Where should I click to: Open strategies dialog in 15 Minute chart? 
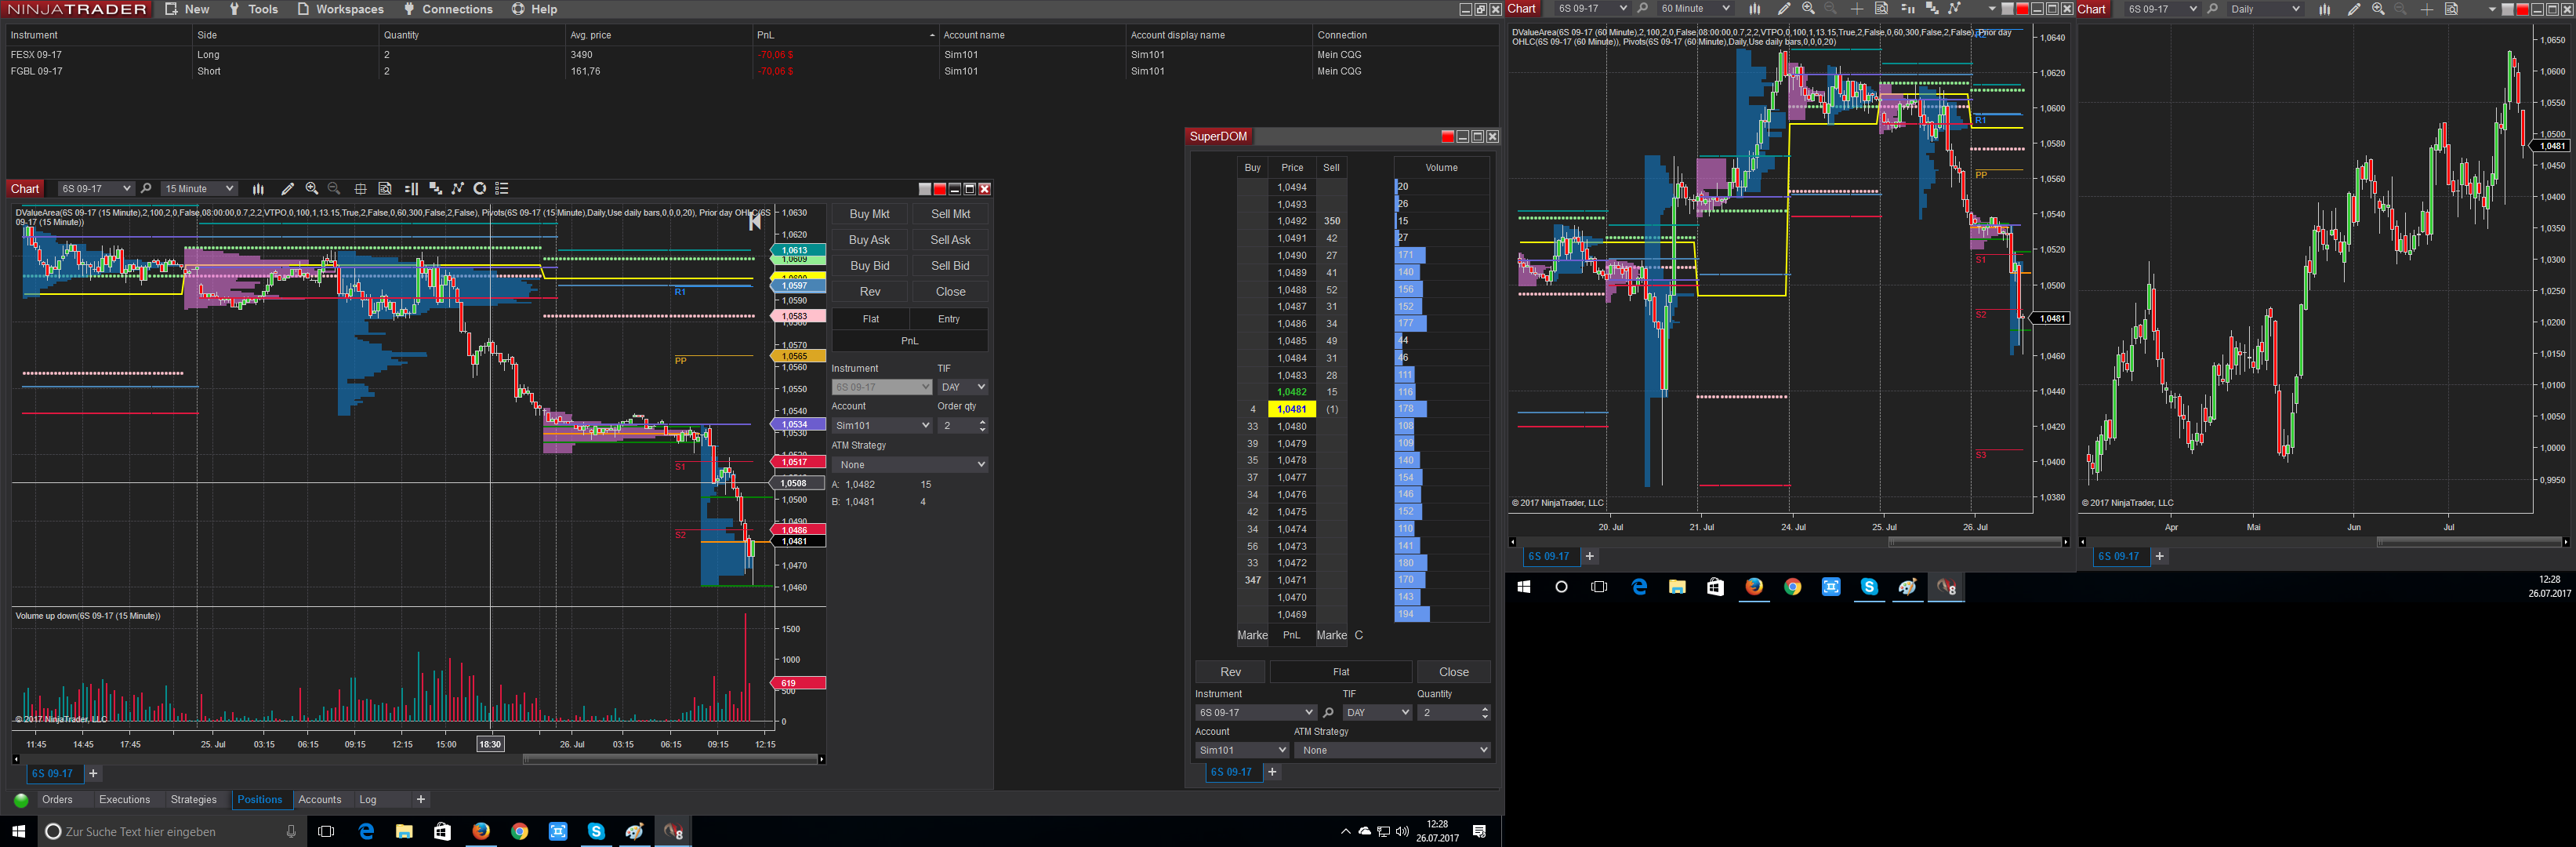point(458,189)
